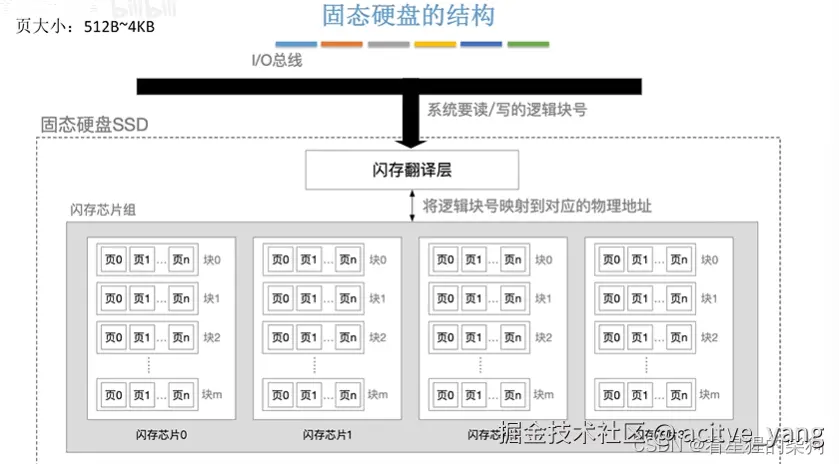This screenshot has height=464, width=839.
Task: Select 页0 in 块1 of 闪存芯片0
Action: coord(114,298)
